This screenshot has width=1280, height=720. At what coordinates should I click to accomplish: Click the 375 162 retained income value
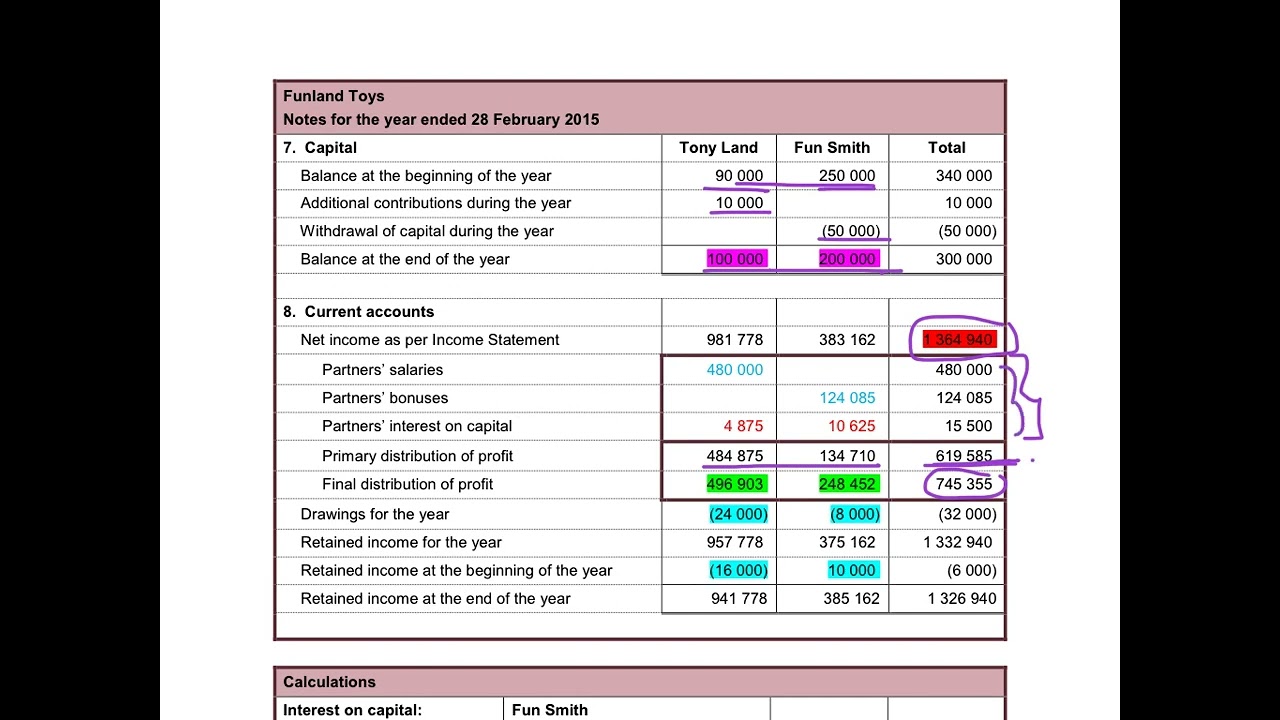(847, 542)
